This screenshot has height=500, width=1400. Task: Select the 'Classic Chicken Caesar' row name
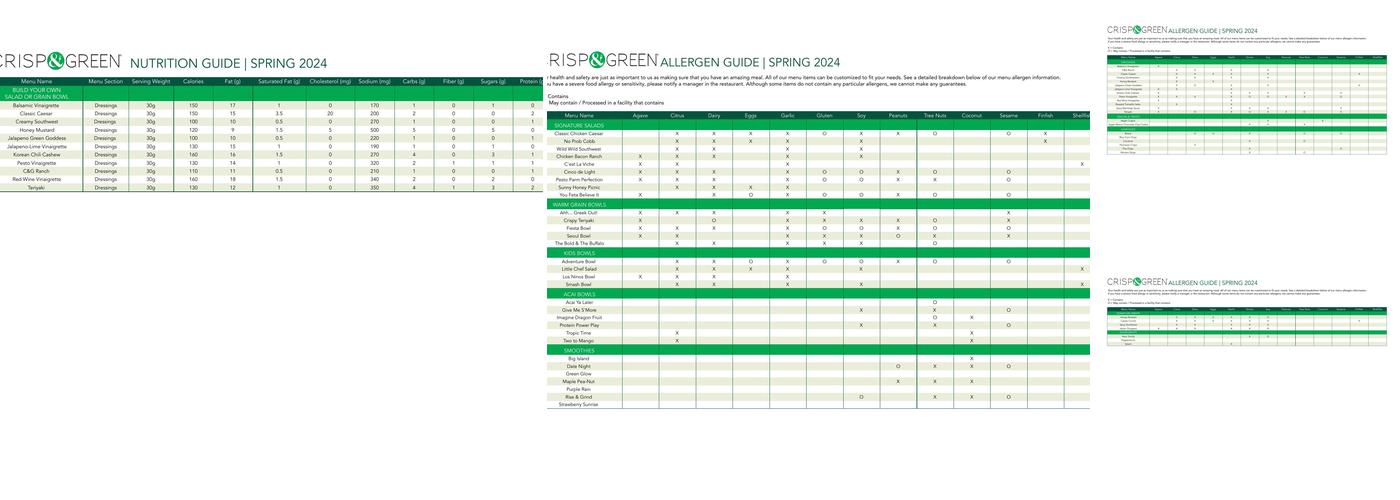pyautogui.click(x=579, y=133)
